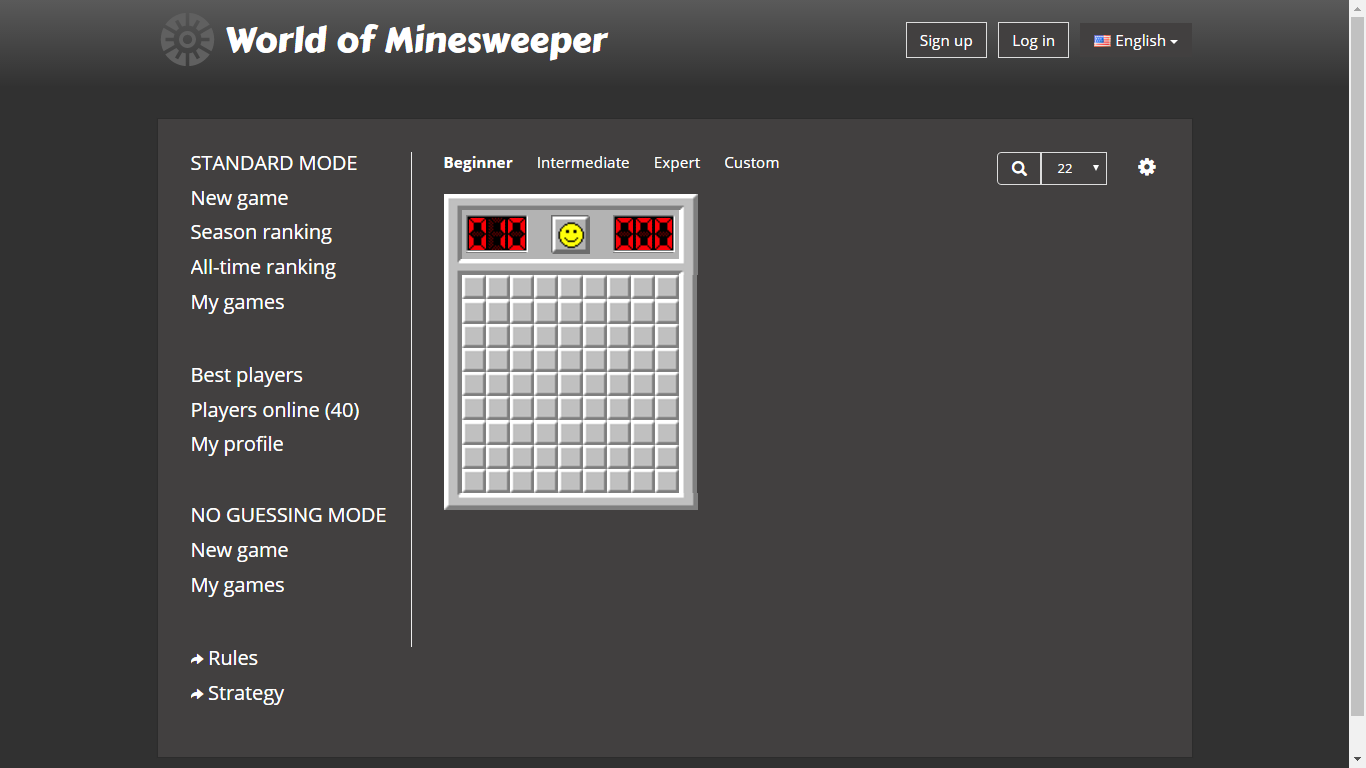Start a new game in No Guessing mode
Screen dimensions: 1366x768
point(239,549)
